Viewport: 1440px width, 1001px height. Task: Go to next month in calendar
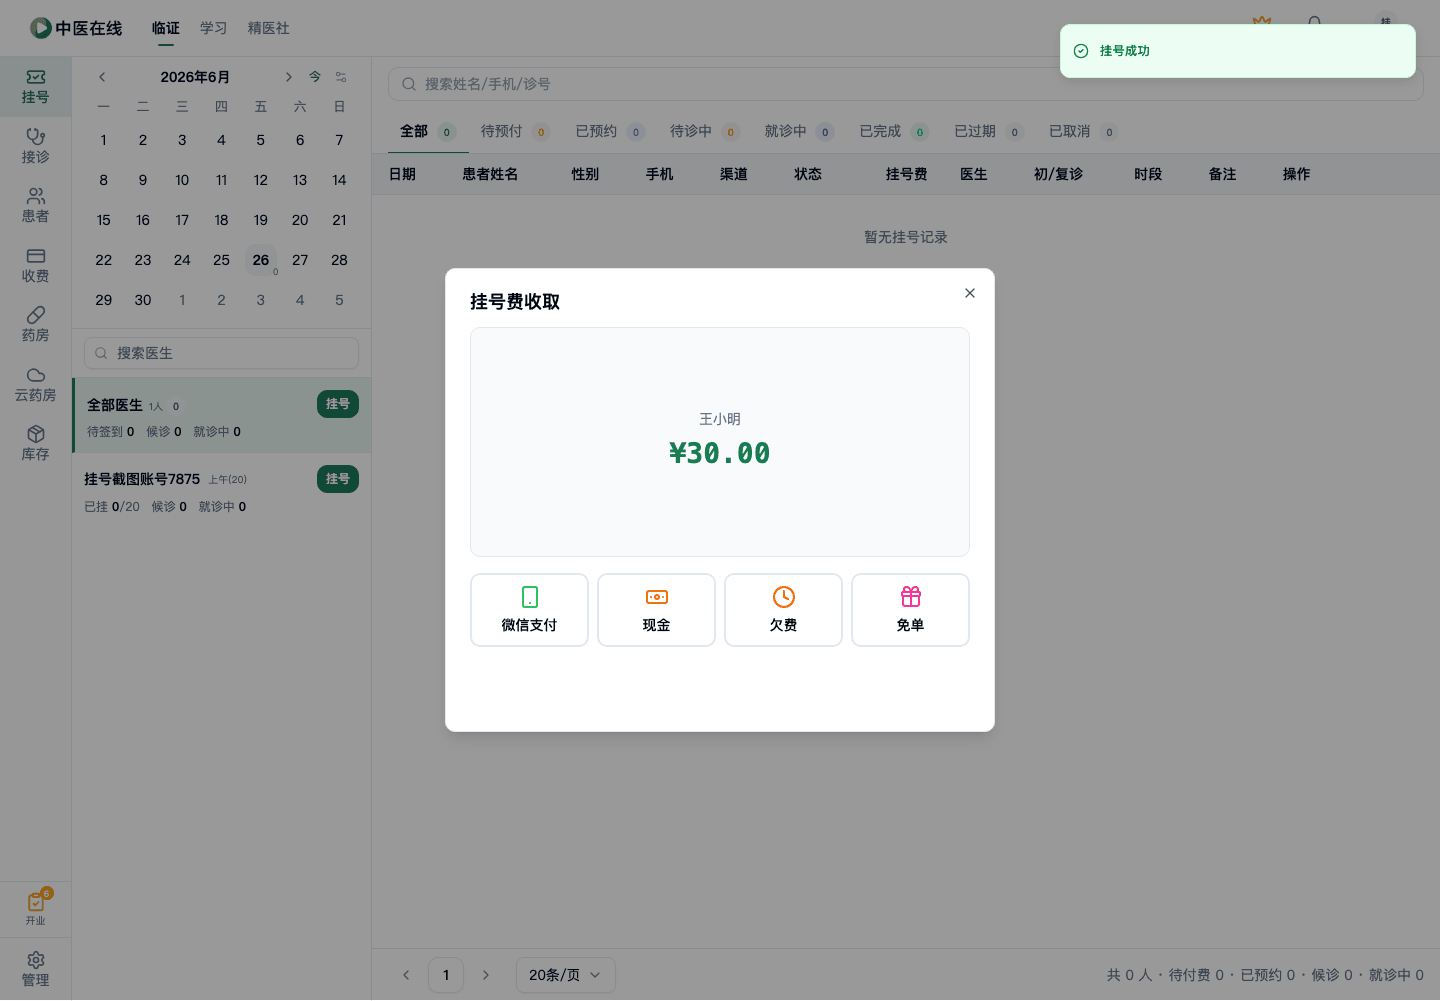click(x=288, y=77)
